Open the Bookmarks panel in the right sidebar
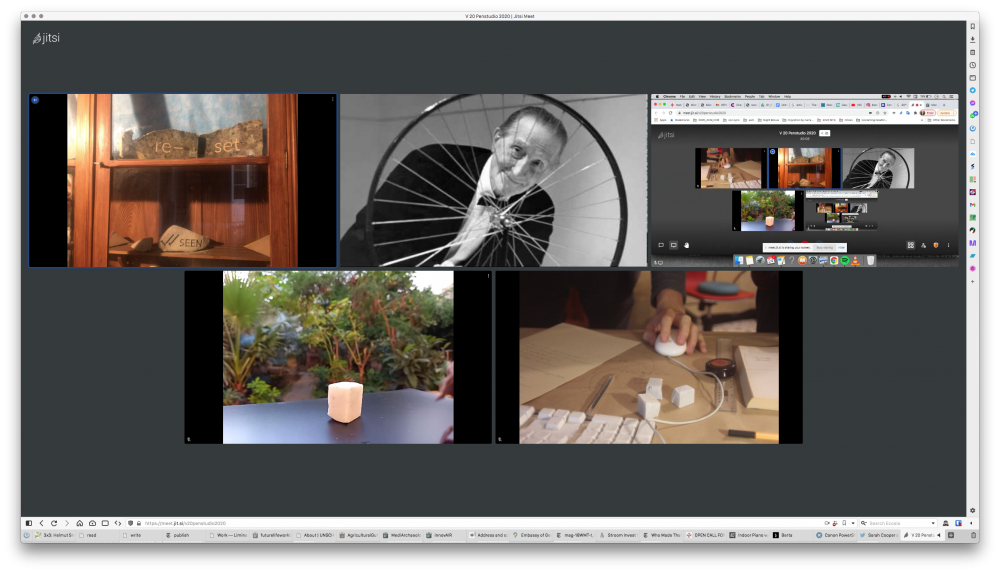The height and width of the screenshot is (573, 1000). [x=973, y=26]
